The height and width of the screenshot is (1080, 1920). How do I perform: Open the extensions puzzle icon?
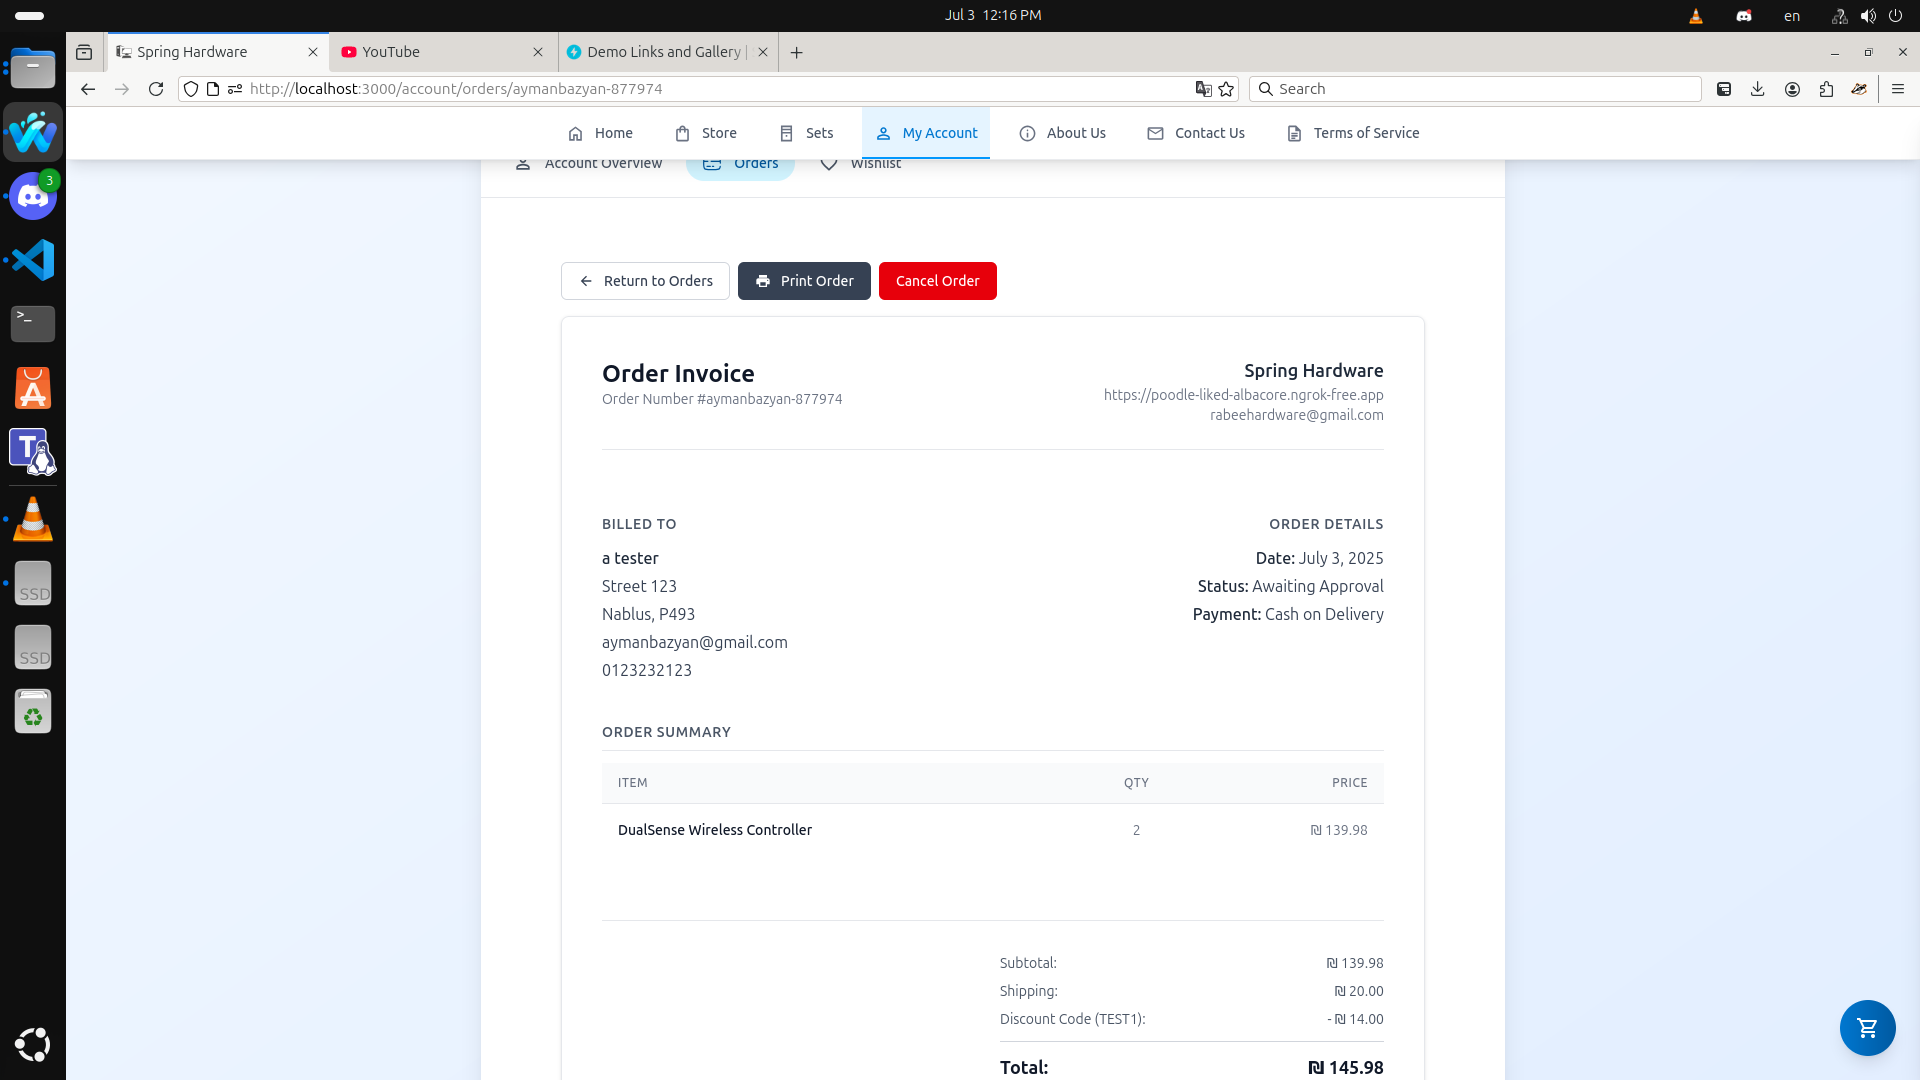coord(1826,89)
